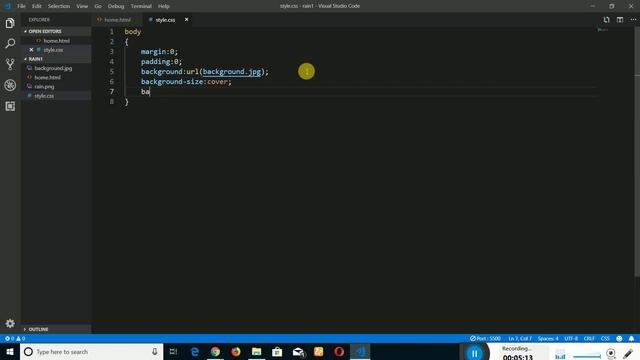This screenshot has height=360, width=640.
Task: Click the padding:0; declaration on line 4
Action: tap(161, 62)
